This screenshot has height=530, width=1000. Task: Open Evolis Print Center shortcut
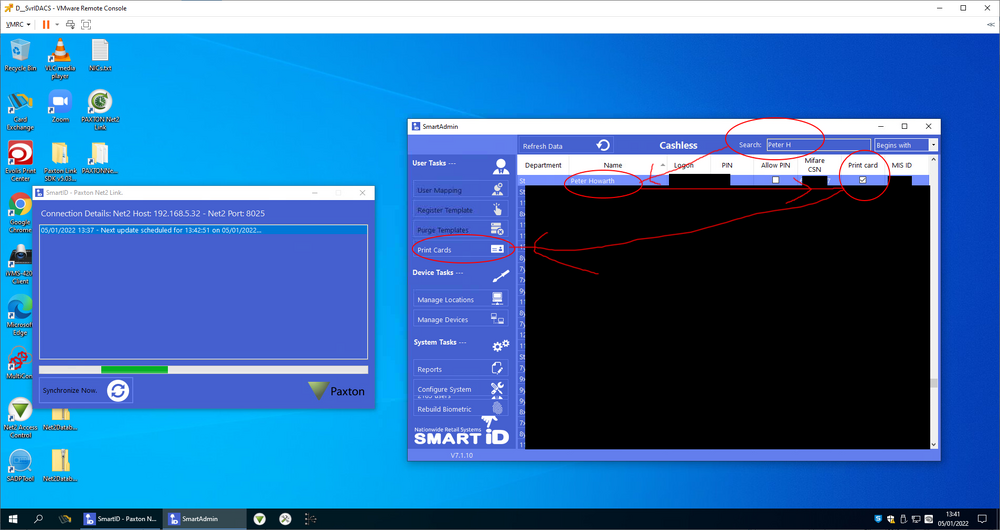20,162
